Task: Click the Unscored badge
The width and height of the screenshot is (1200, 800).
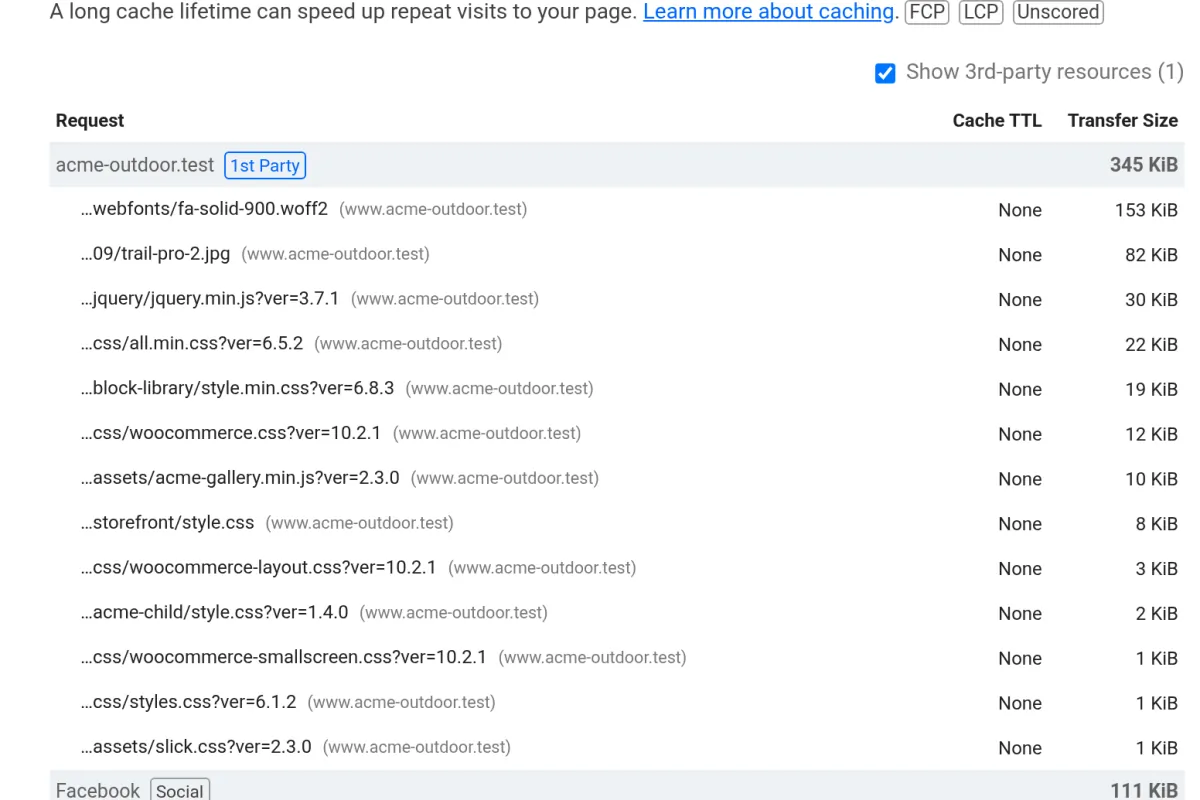Action: click(1058, 12)
